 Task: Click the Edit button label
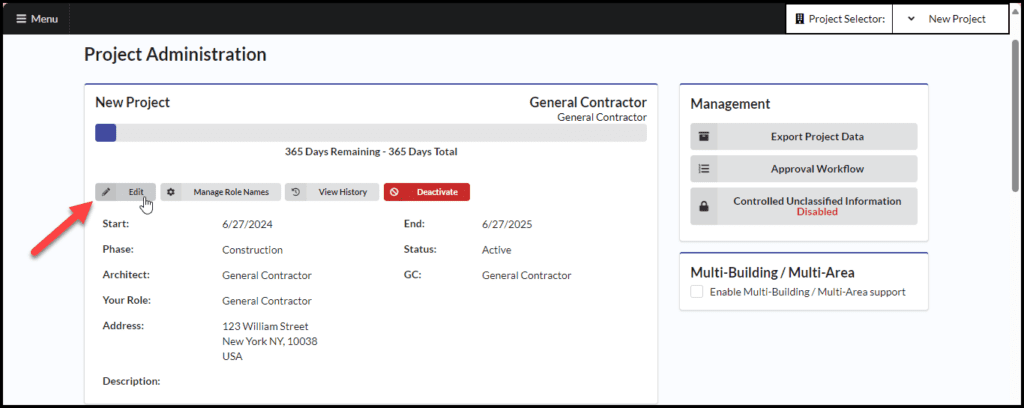(136, 192)
